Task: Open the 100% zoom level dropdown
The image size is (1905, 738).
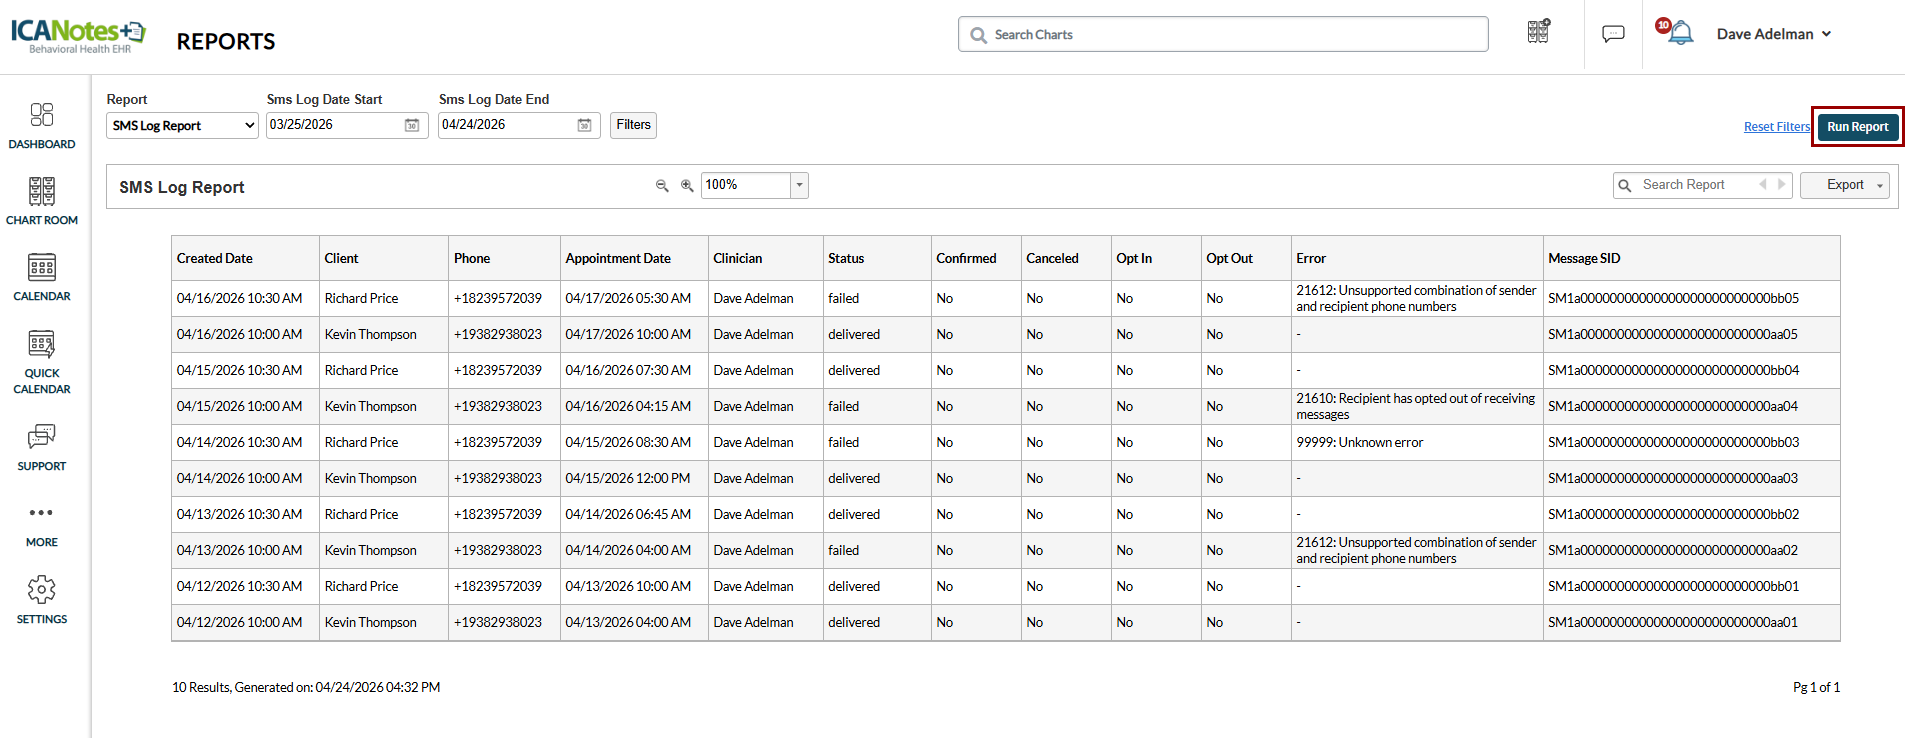Action: point(799,185)
